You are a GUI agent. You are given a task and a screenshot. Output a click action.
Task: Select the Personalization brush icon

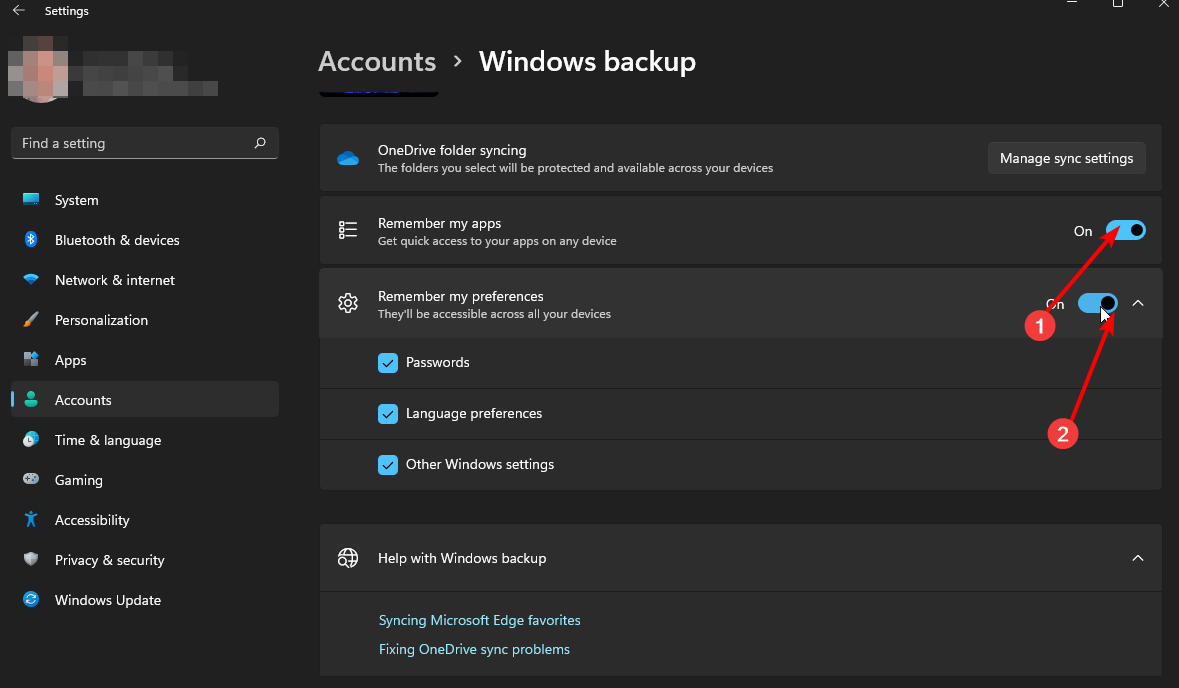tap(31, 320)
